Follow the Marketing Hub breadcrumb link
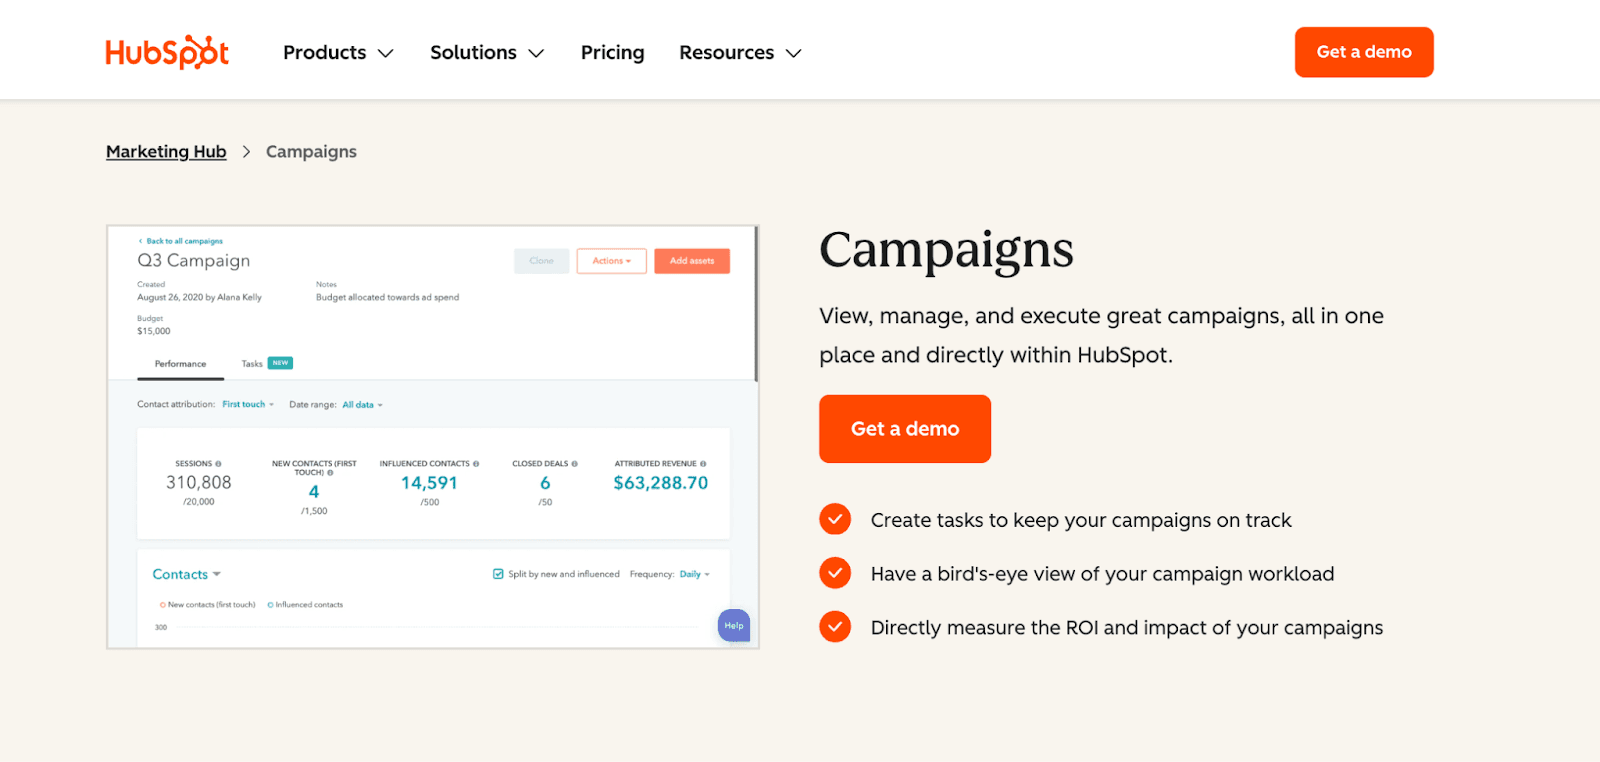1600x762 pixels. point(166,151)
